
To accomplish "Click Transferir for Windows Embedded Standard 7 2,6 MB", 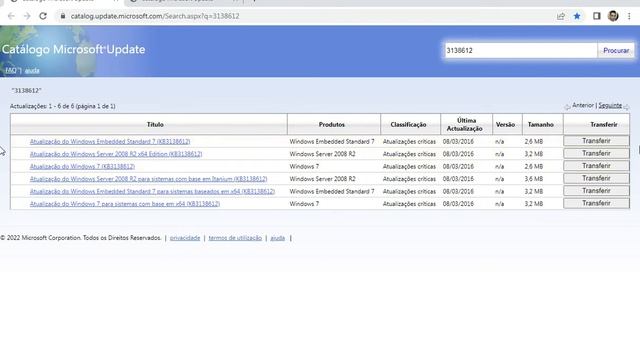I will tap(596, 141).
